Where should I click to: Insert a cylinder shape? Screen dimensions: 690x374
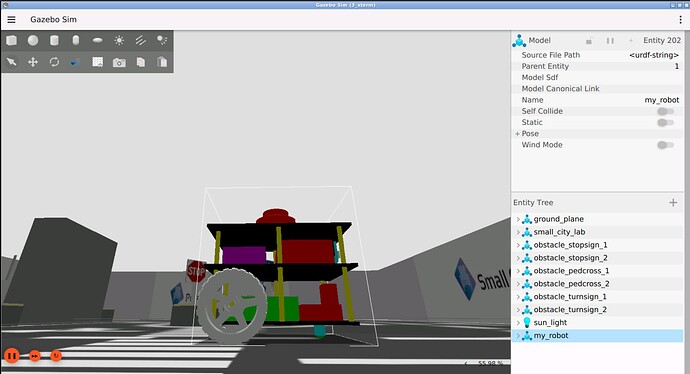tap(54, 40)
